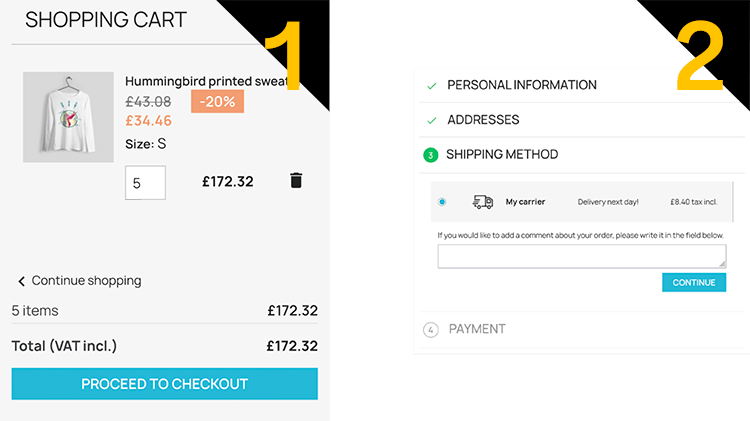Click the green step 3 number badge
The image size is (750, 421).
tap(431, 155)
